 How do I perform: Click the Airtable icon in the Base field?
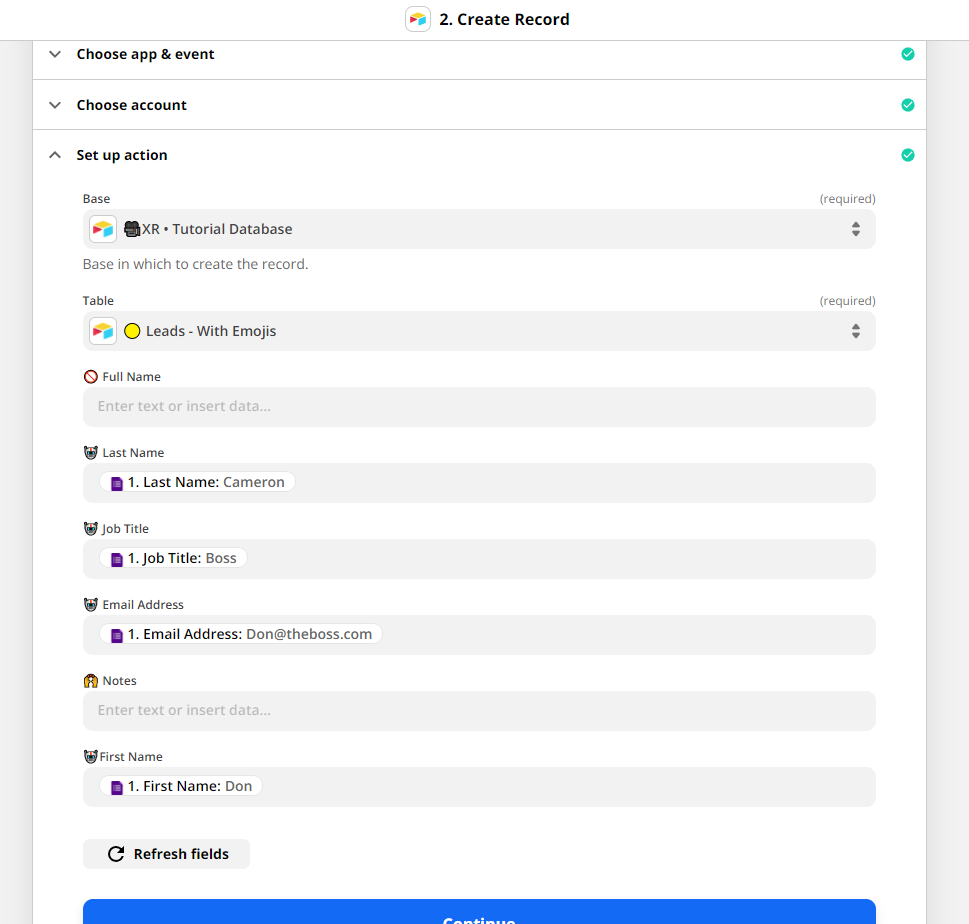tap(103, 229)
